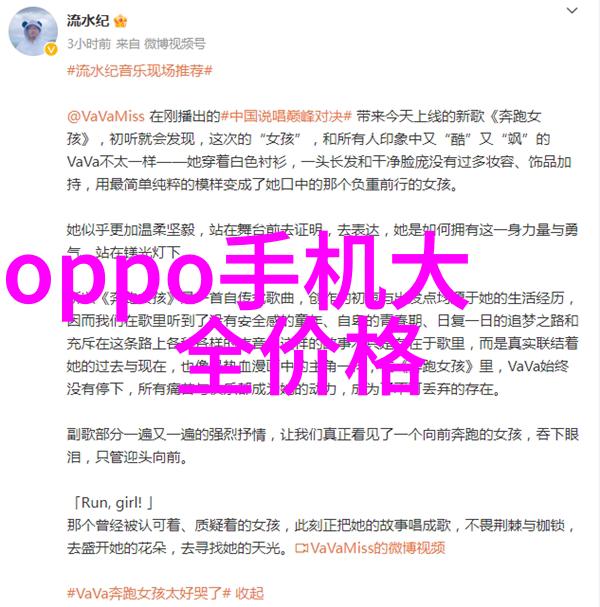Click the 来自 label beside timestamp
The width and height of the screenshot is (600, 607).
[x=128, y=44]
